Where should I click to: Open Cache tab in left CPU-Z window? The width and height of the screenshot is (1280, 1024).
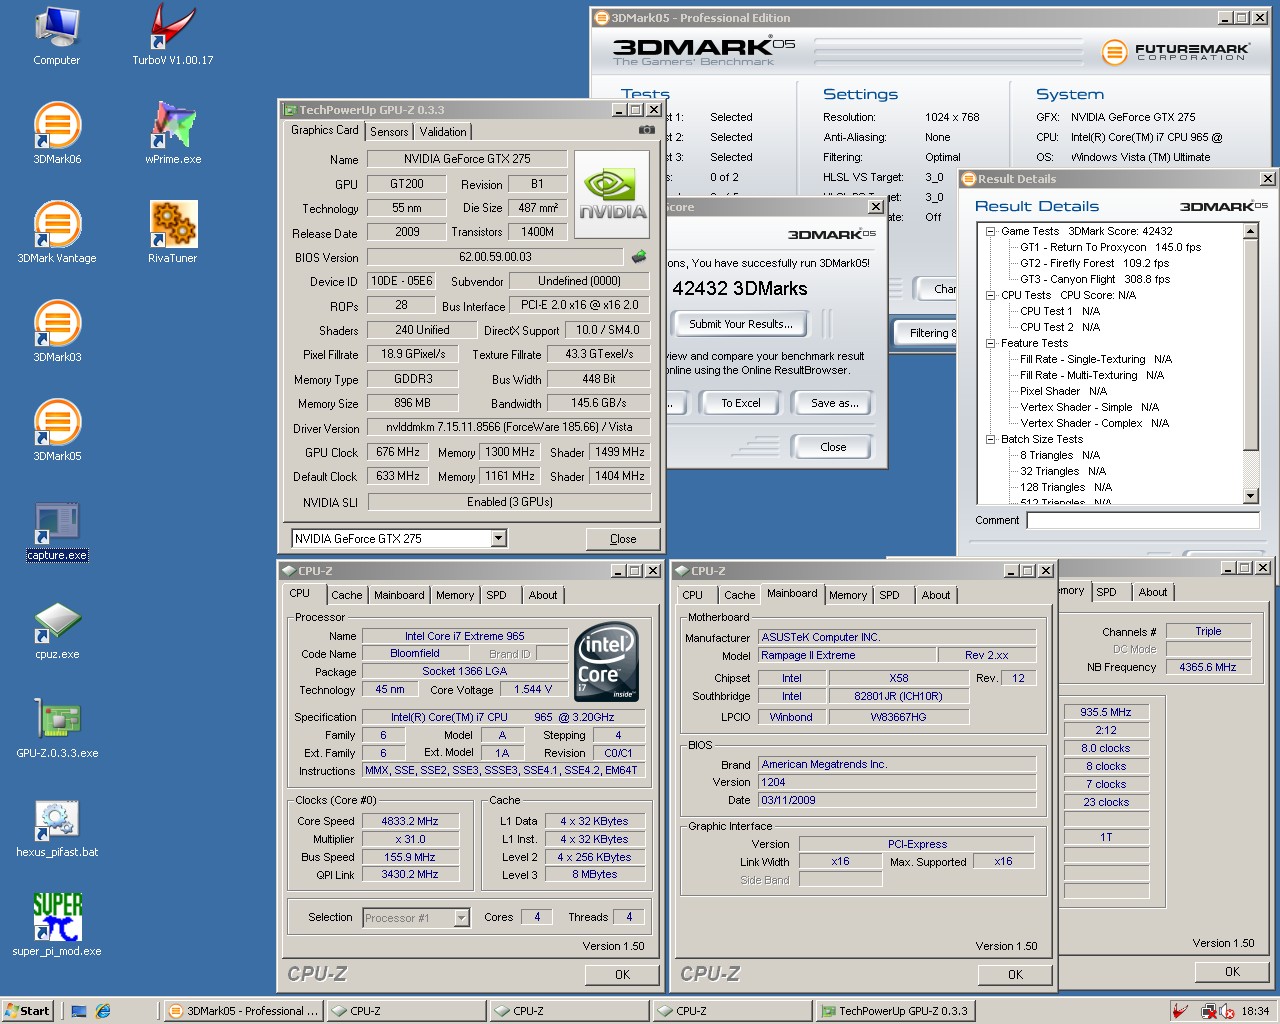click(347, 595)
